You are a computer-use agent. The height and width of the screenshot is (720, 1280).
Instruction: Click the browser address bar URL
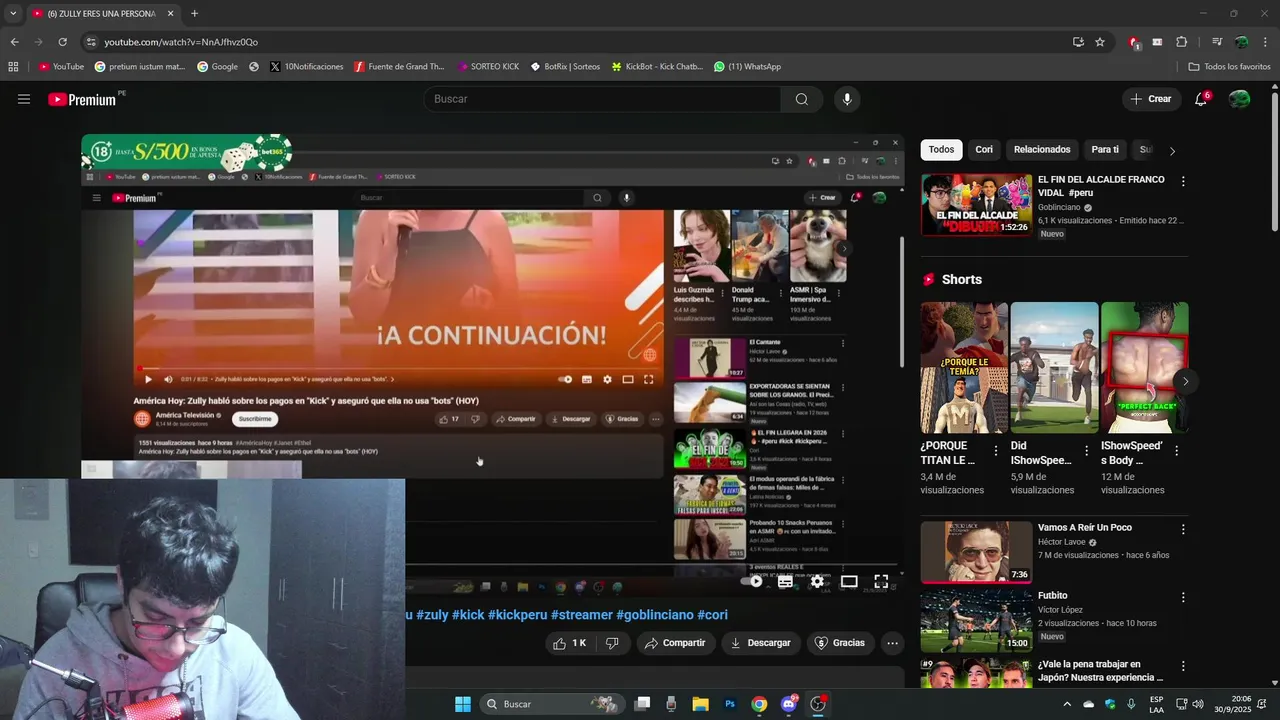181,42
